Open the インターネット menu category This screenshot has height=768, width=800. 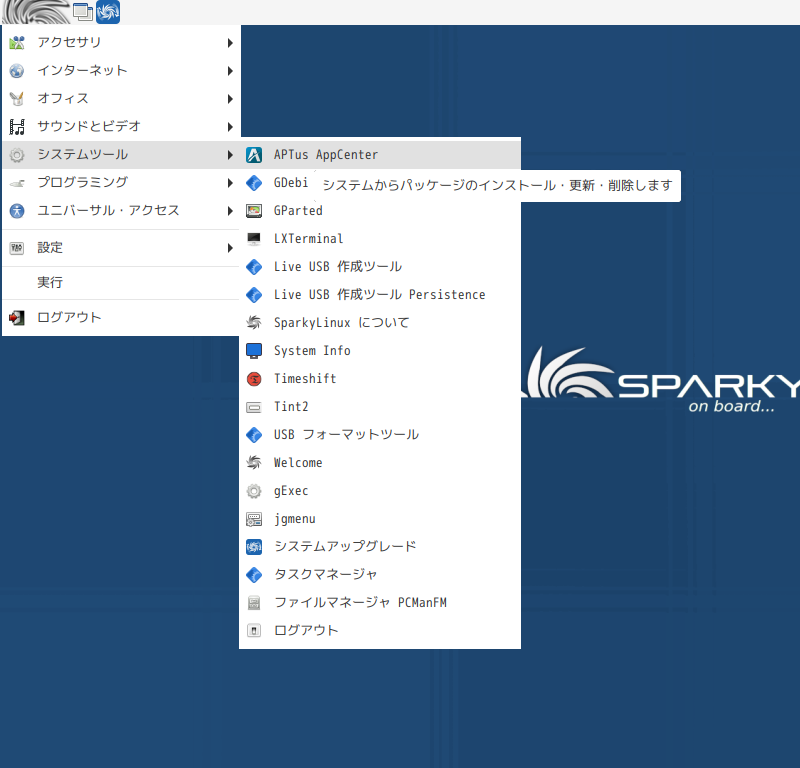[x=121, y=70]
